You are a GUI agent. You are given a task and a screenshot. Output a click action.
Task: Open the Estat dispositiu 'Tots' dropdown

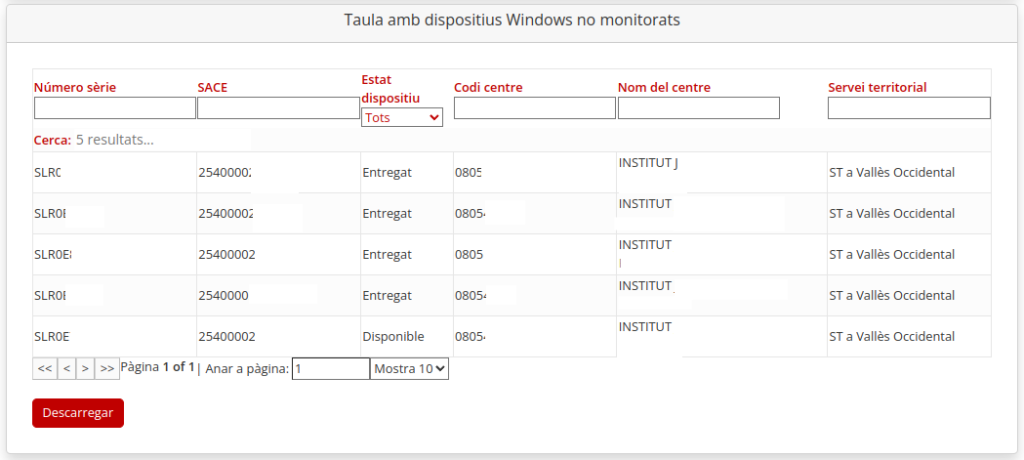pos(402,118)
